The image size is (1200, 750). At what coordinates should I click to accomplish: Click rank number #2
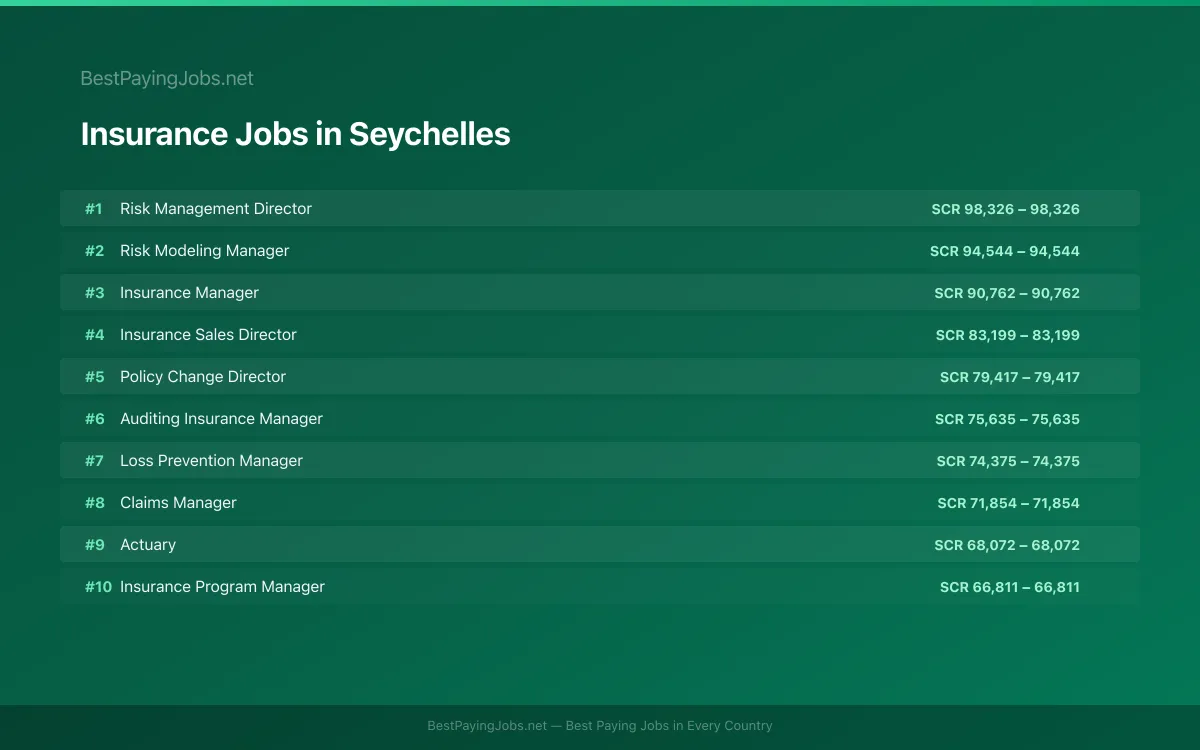[94, 251]
